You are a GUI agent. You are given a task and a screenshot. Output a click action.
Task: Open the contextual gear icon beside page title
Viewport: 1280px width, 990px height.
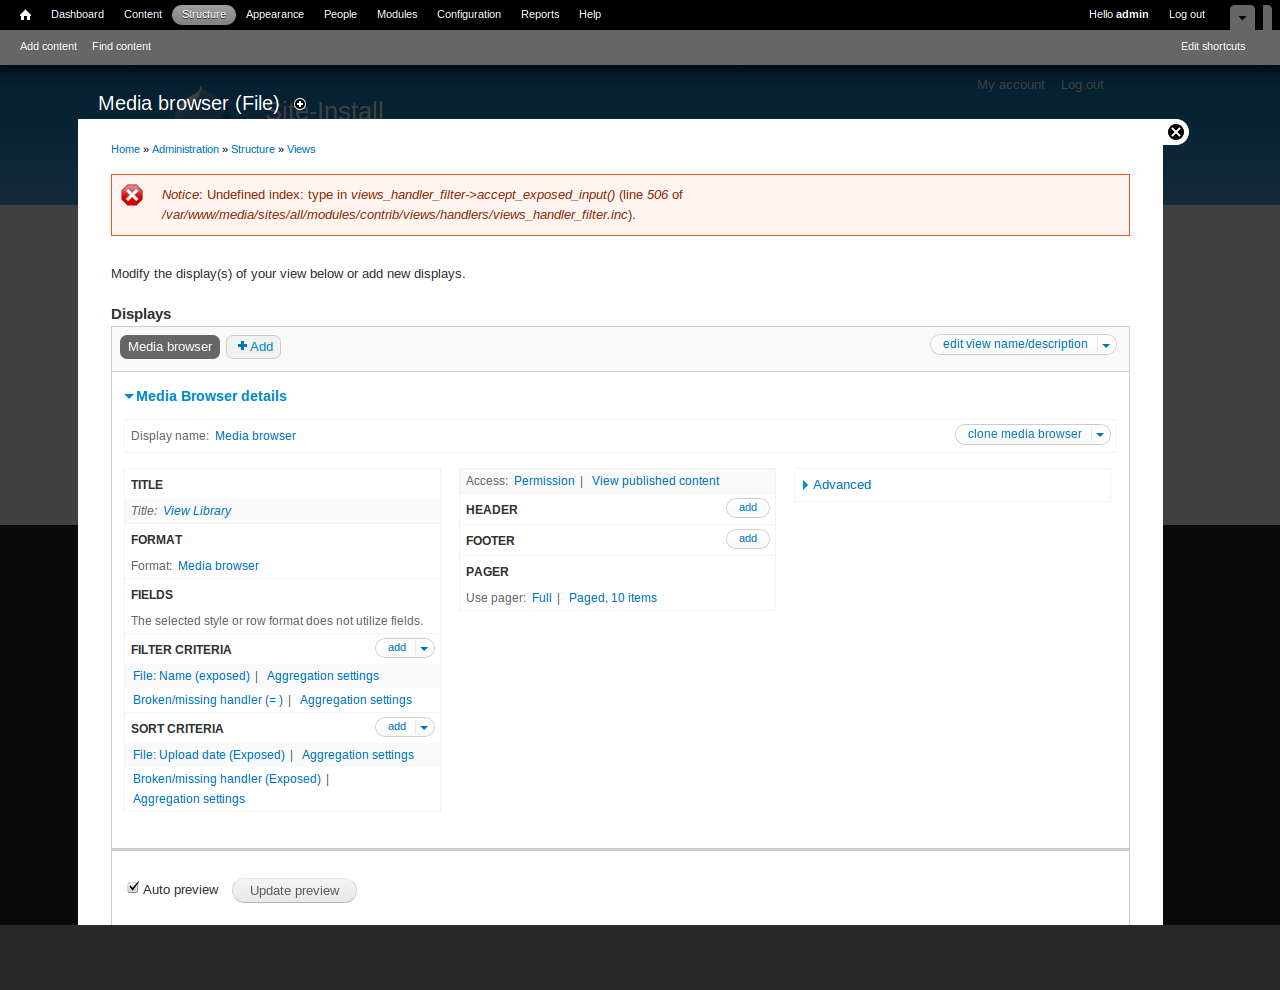(299, 104)
